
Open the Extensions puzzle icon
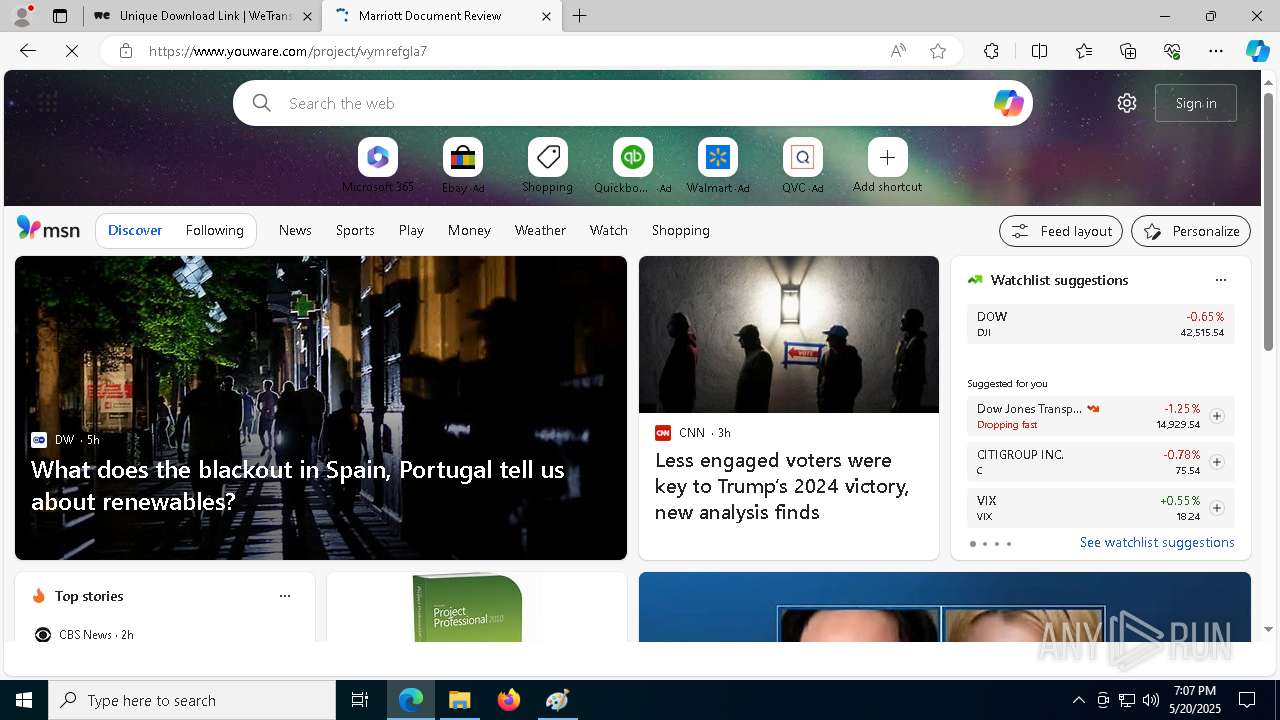pyautogui.click(x=991, y=51)
